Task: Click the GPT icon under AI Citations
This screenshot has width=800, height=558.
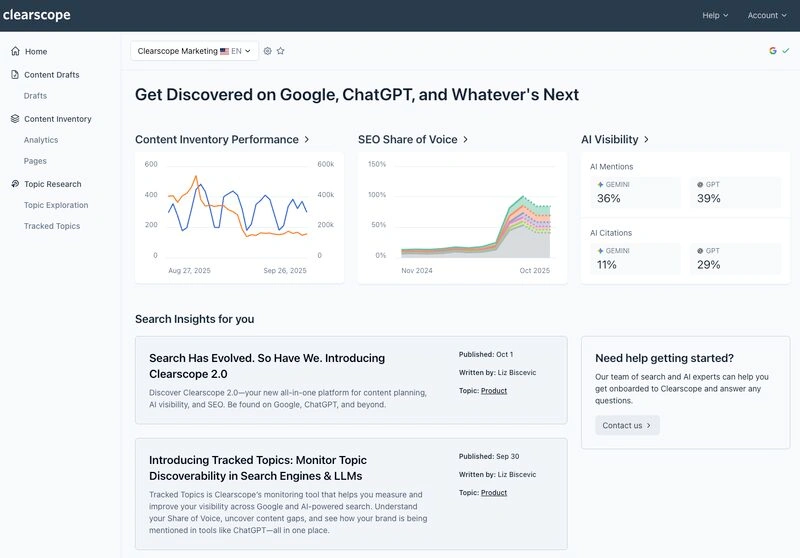Action: coord(700,251)
